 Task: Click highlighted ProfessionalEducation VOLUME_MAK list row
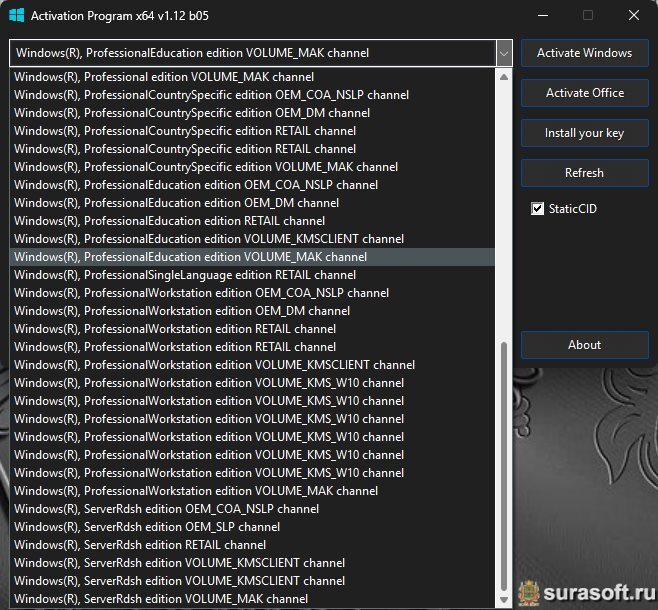coord(252,257)
